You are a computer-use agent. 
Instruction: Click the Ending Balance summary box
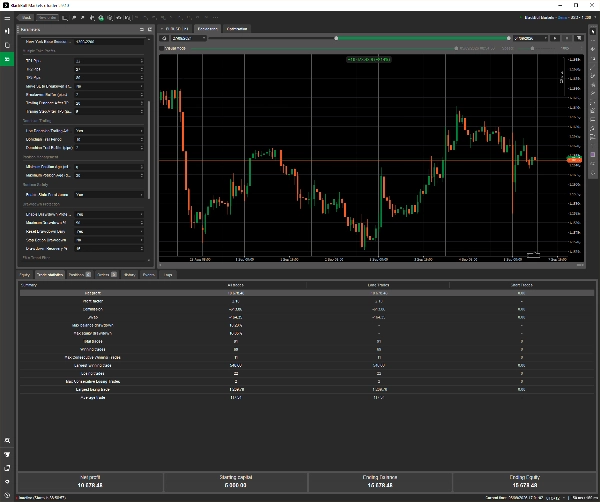tap(380, 481)
